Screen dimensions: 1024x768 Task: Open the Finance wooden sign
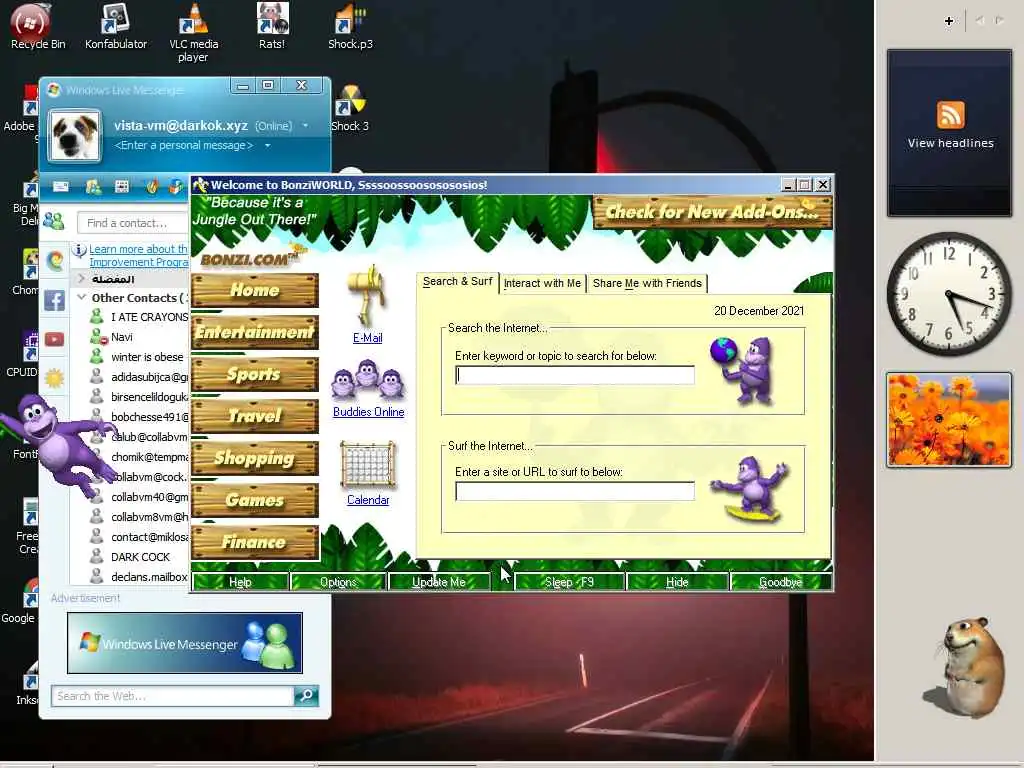click(x=255, y=542)
